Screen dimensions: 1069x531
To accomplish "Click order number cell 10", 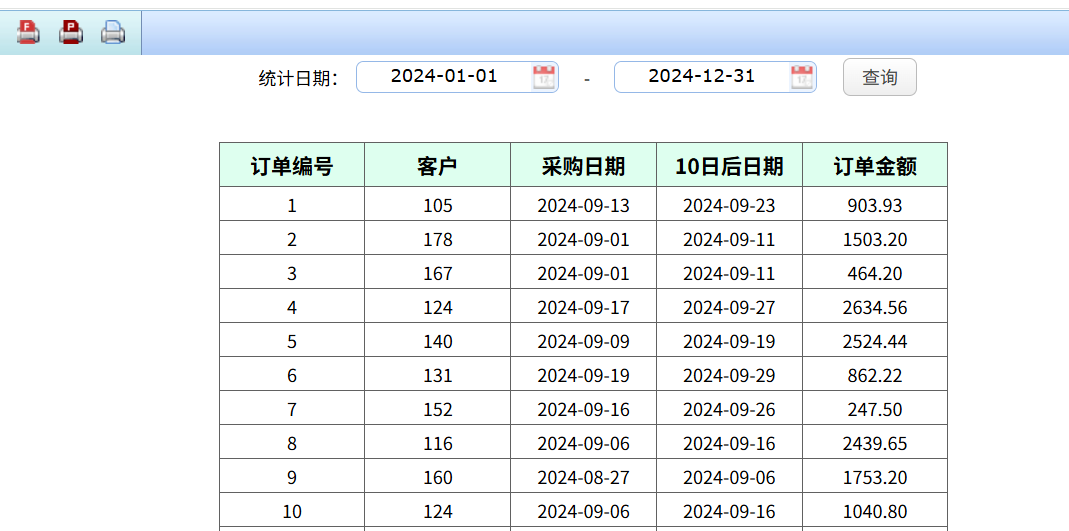I will click(292, 511).
